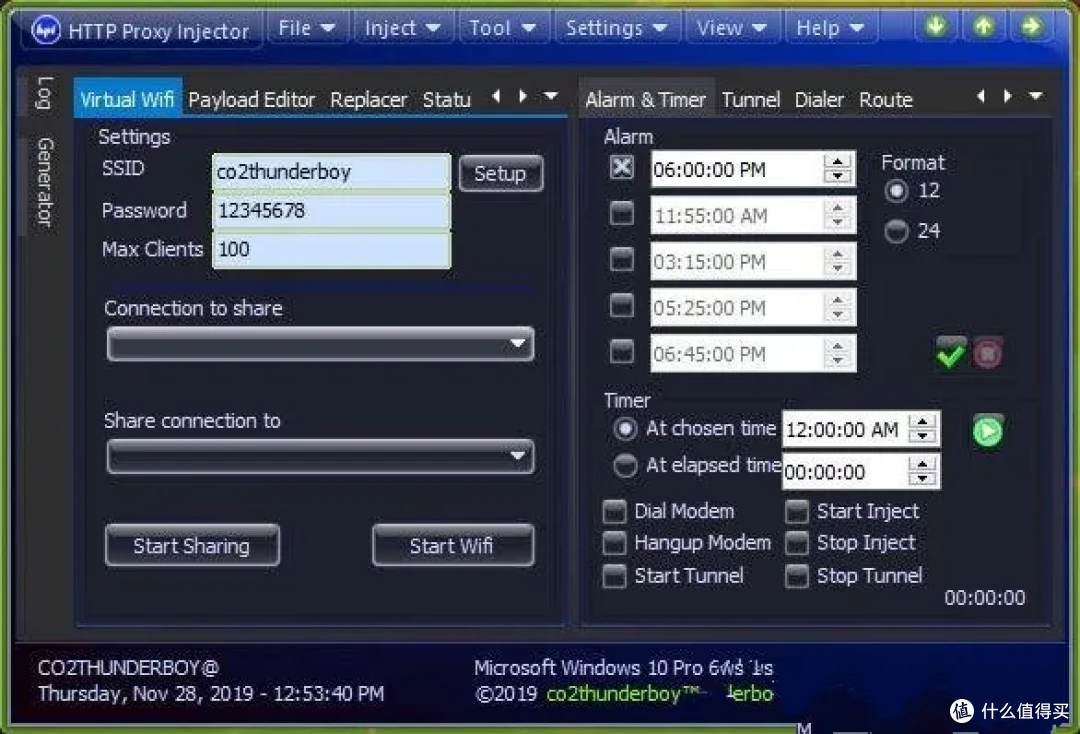The image size is (1080, 734).
Task: Start the timer with green play icon
Action: coord(988,432)
